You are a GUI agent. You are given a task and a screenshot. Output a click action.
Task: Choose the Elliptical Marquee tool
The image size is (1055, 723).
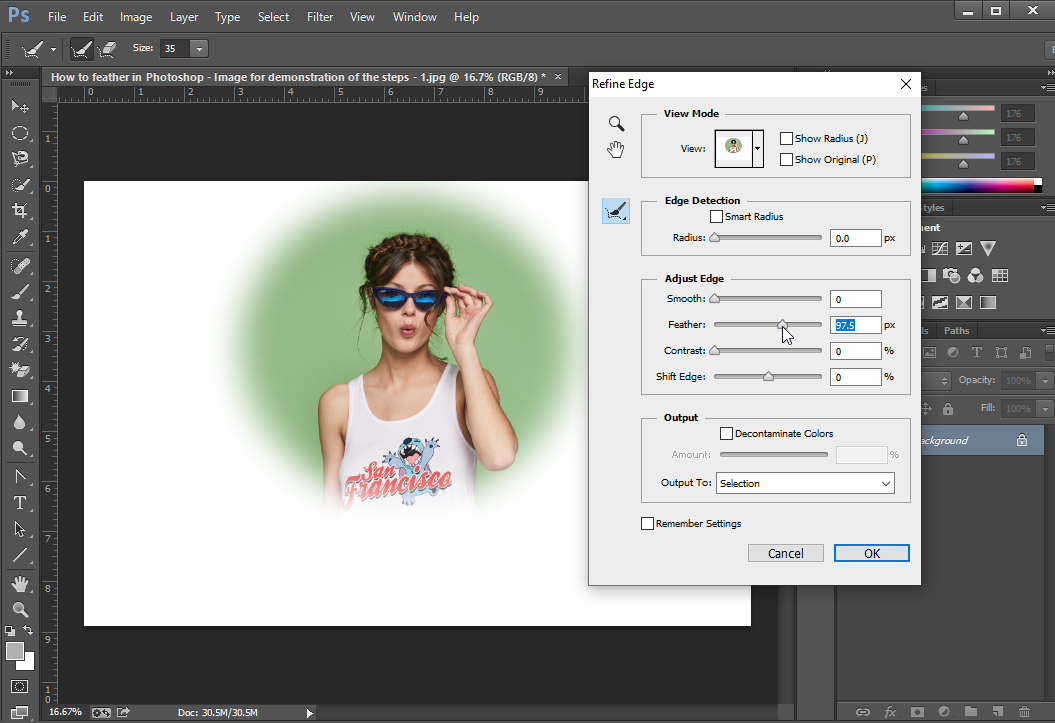(19, 133)
